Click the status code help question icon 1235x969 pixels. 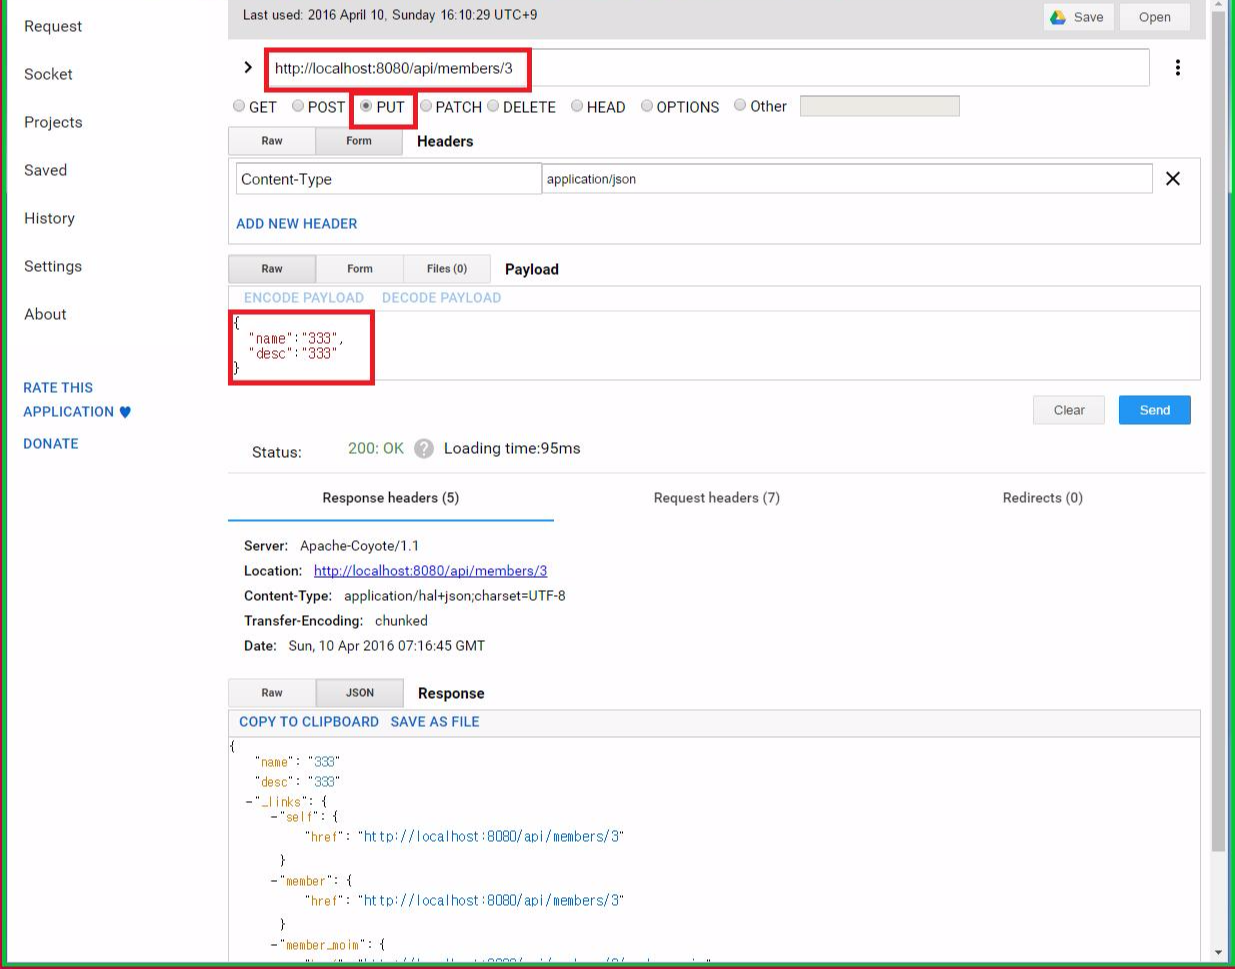(x=424, y=448)
